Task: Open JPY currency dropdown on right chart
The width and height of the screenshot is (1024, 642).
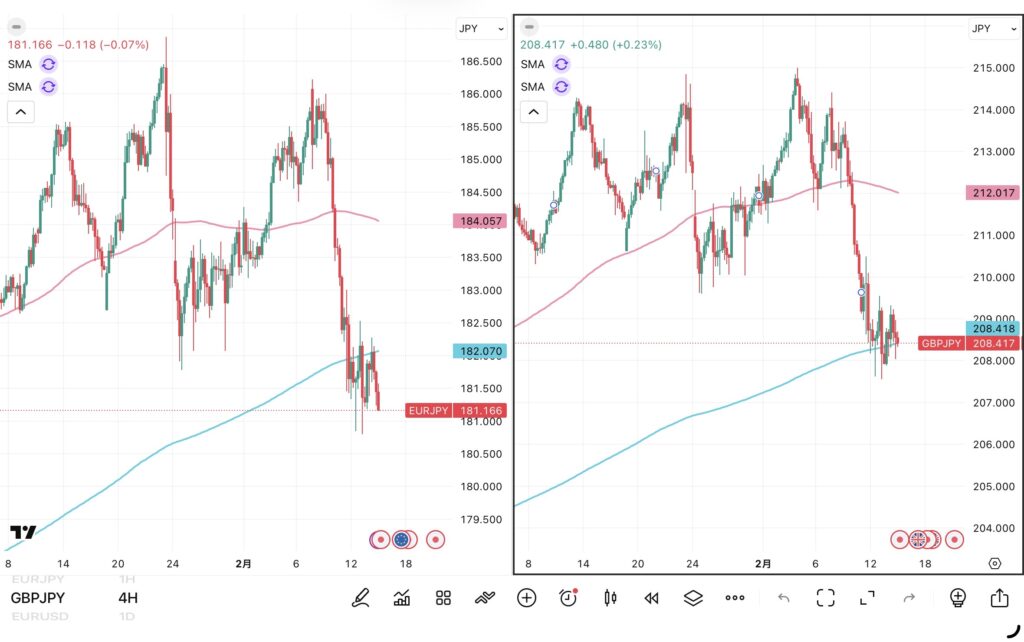Action: [993, 28]
